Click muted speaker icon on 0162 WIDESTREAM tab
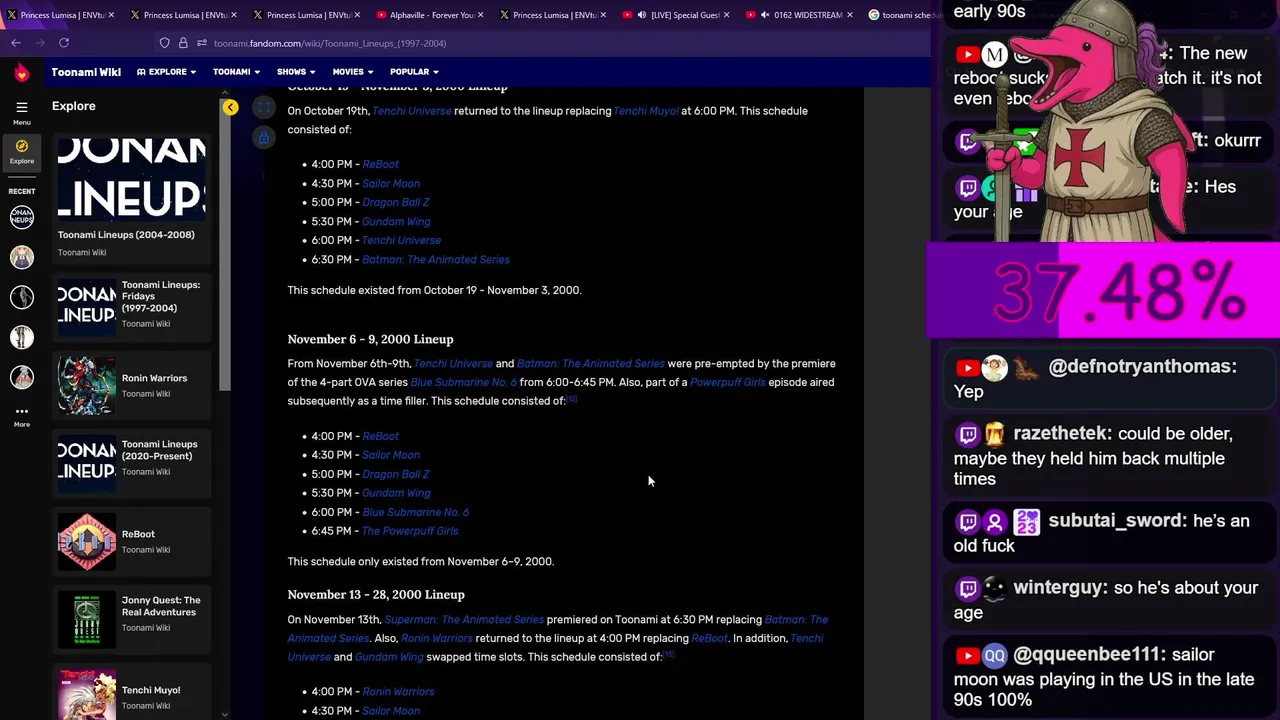Image resolution: width=1280 pixels, height=720 pixels. [765, 15]
